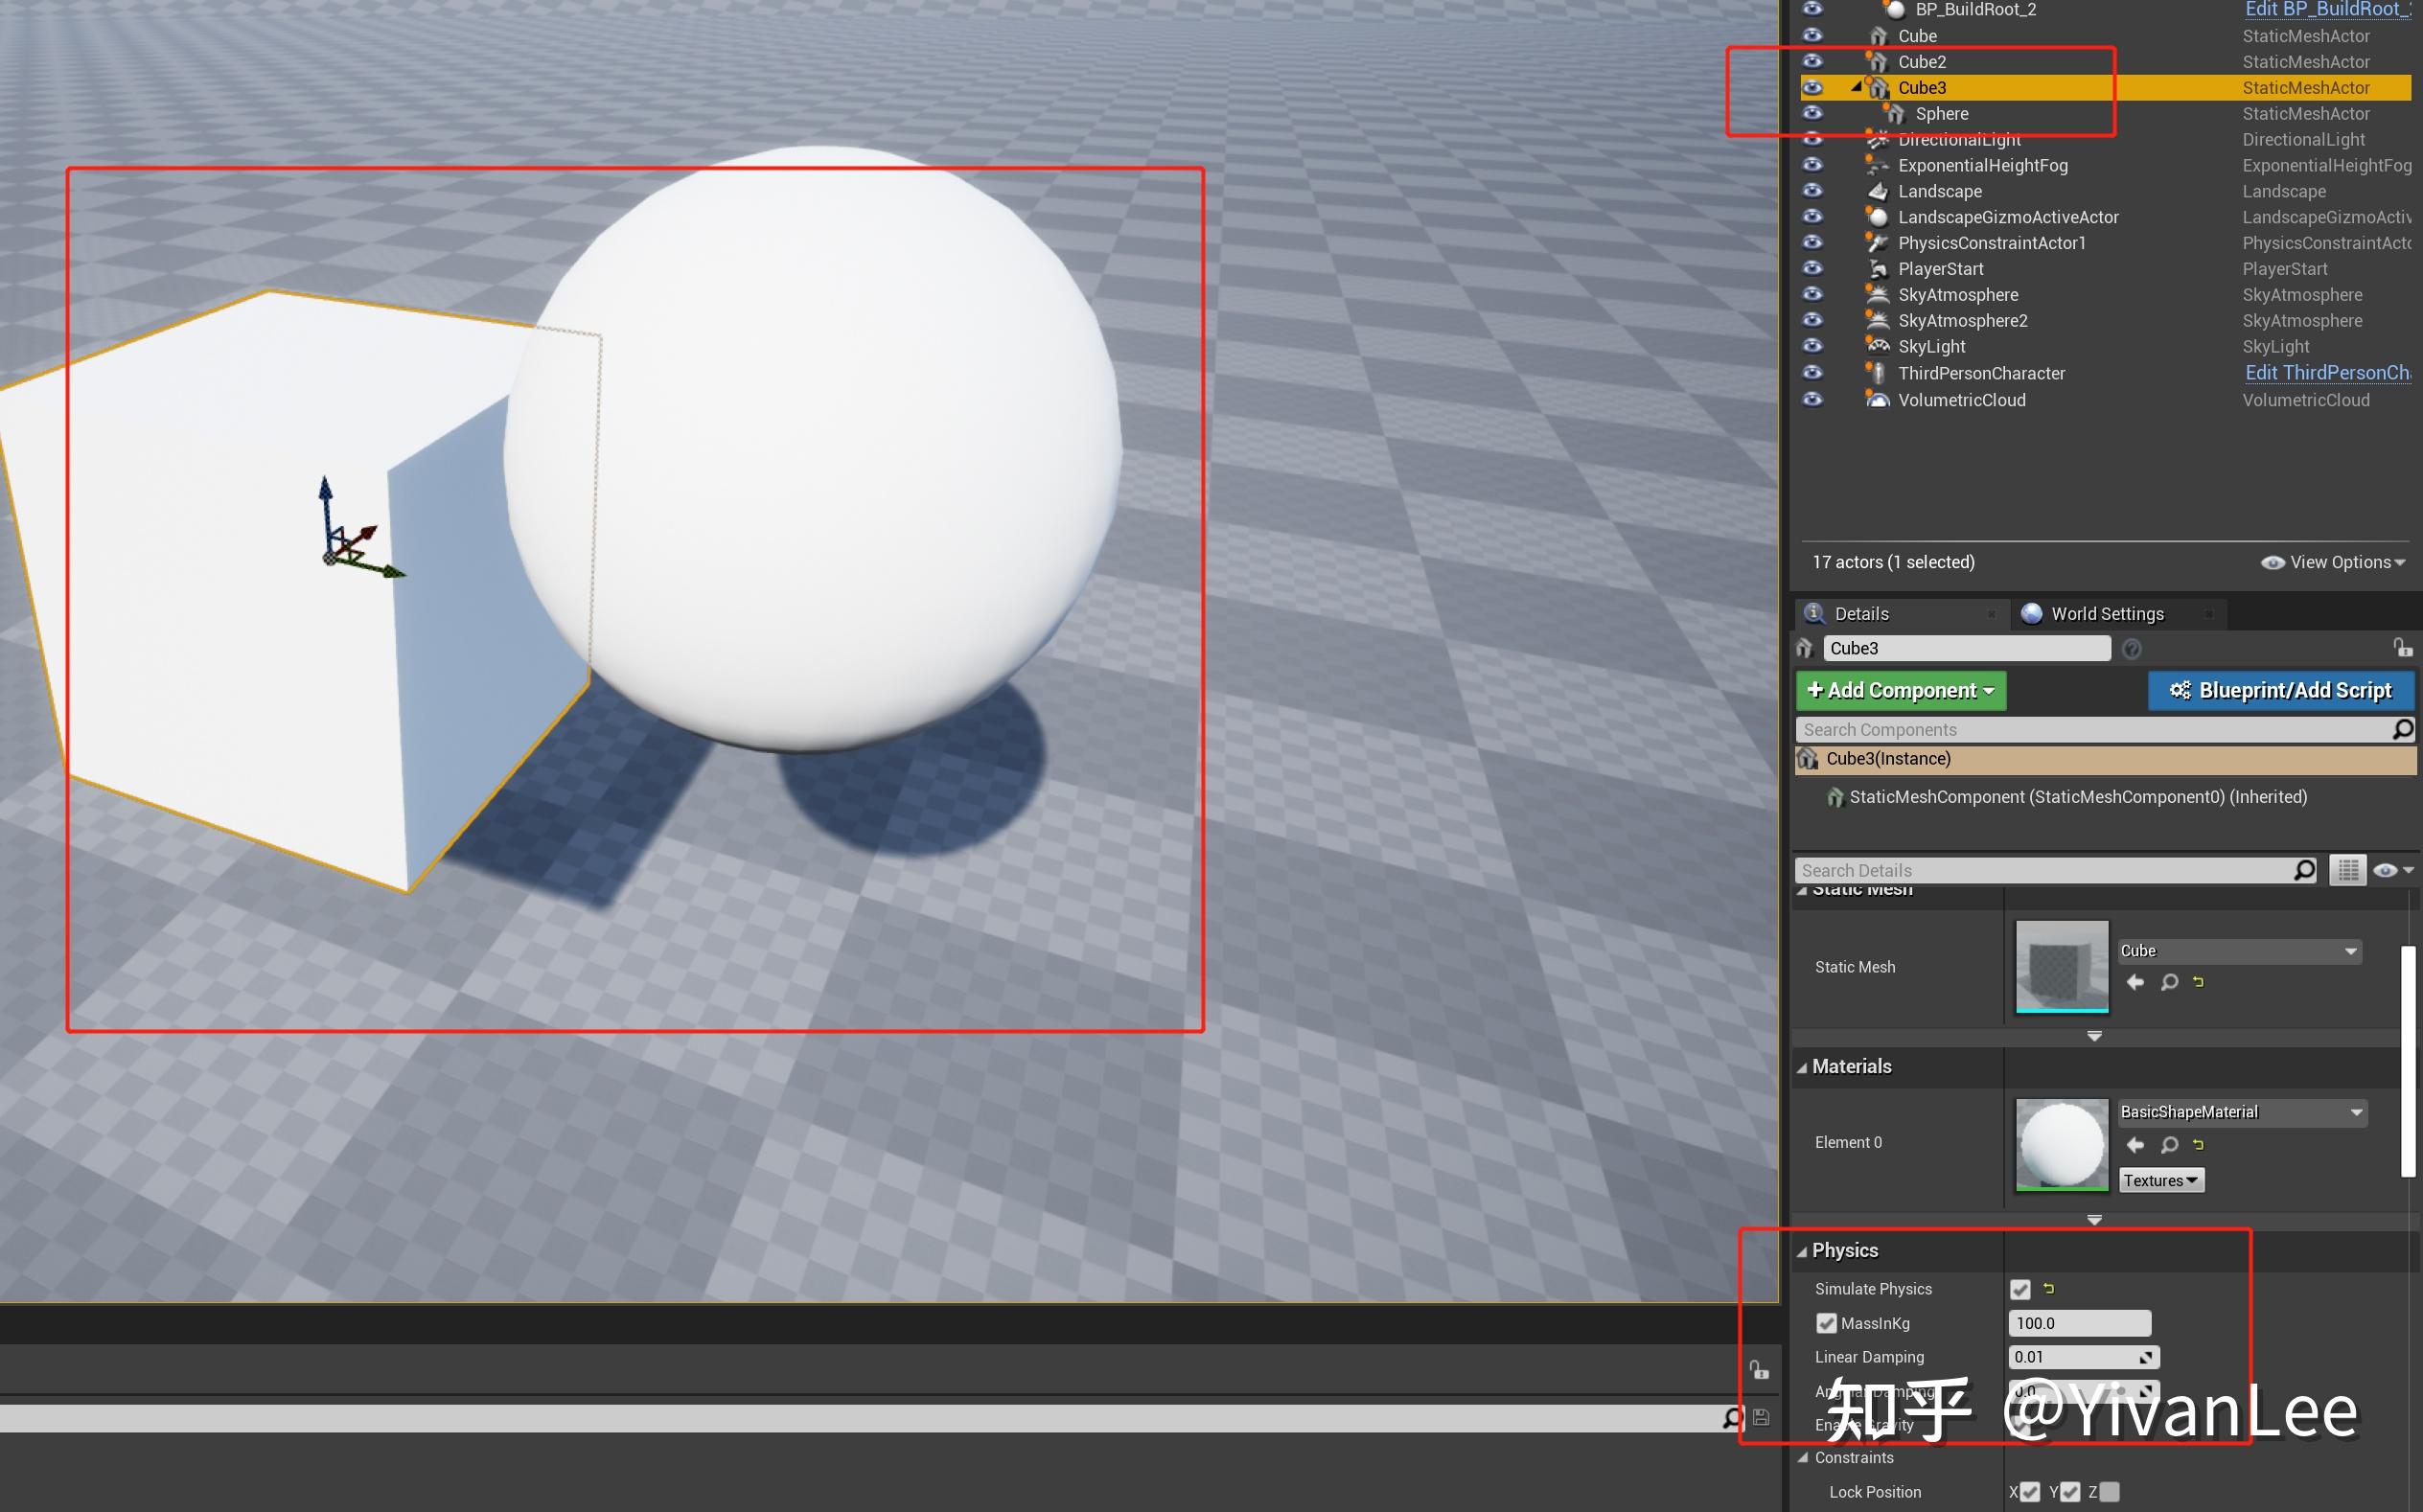Reset Element 0 material to default
The height and width of the screenshot is (1512, 2423).
(x=2198, y=1144)
